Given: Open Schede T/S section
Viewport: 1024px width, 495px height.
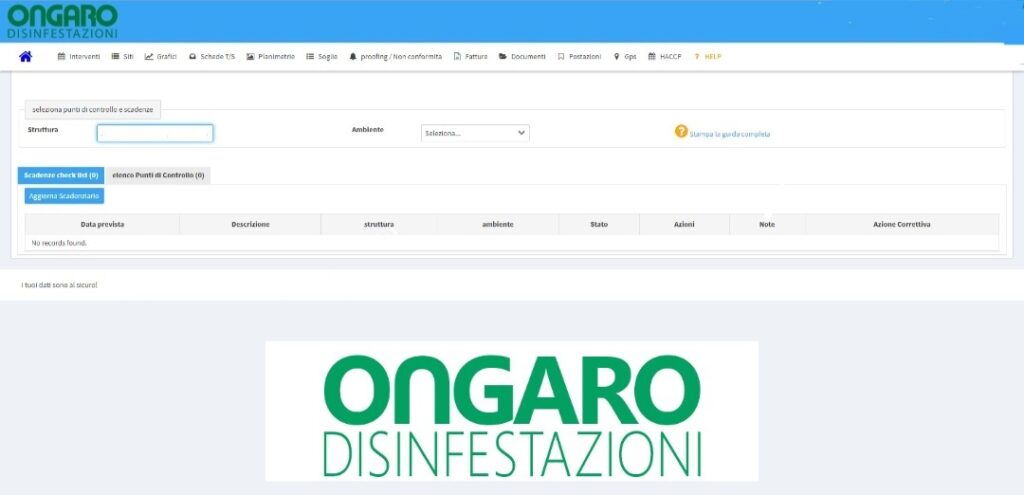Looking at the screenshot, I should click(212, 57).
